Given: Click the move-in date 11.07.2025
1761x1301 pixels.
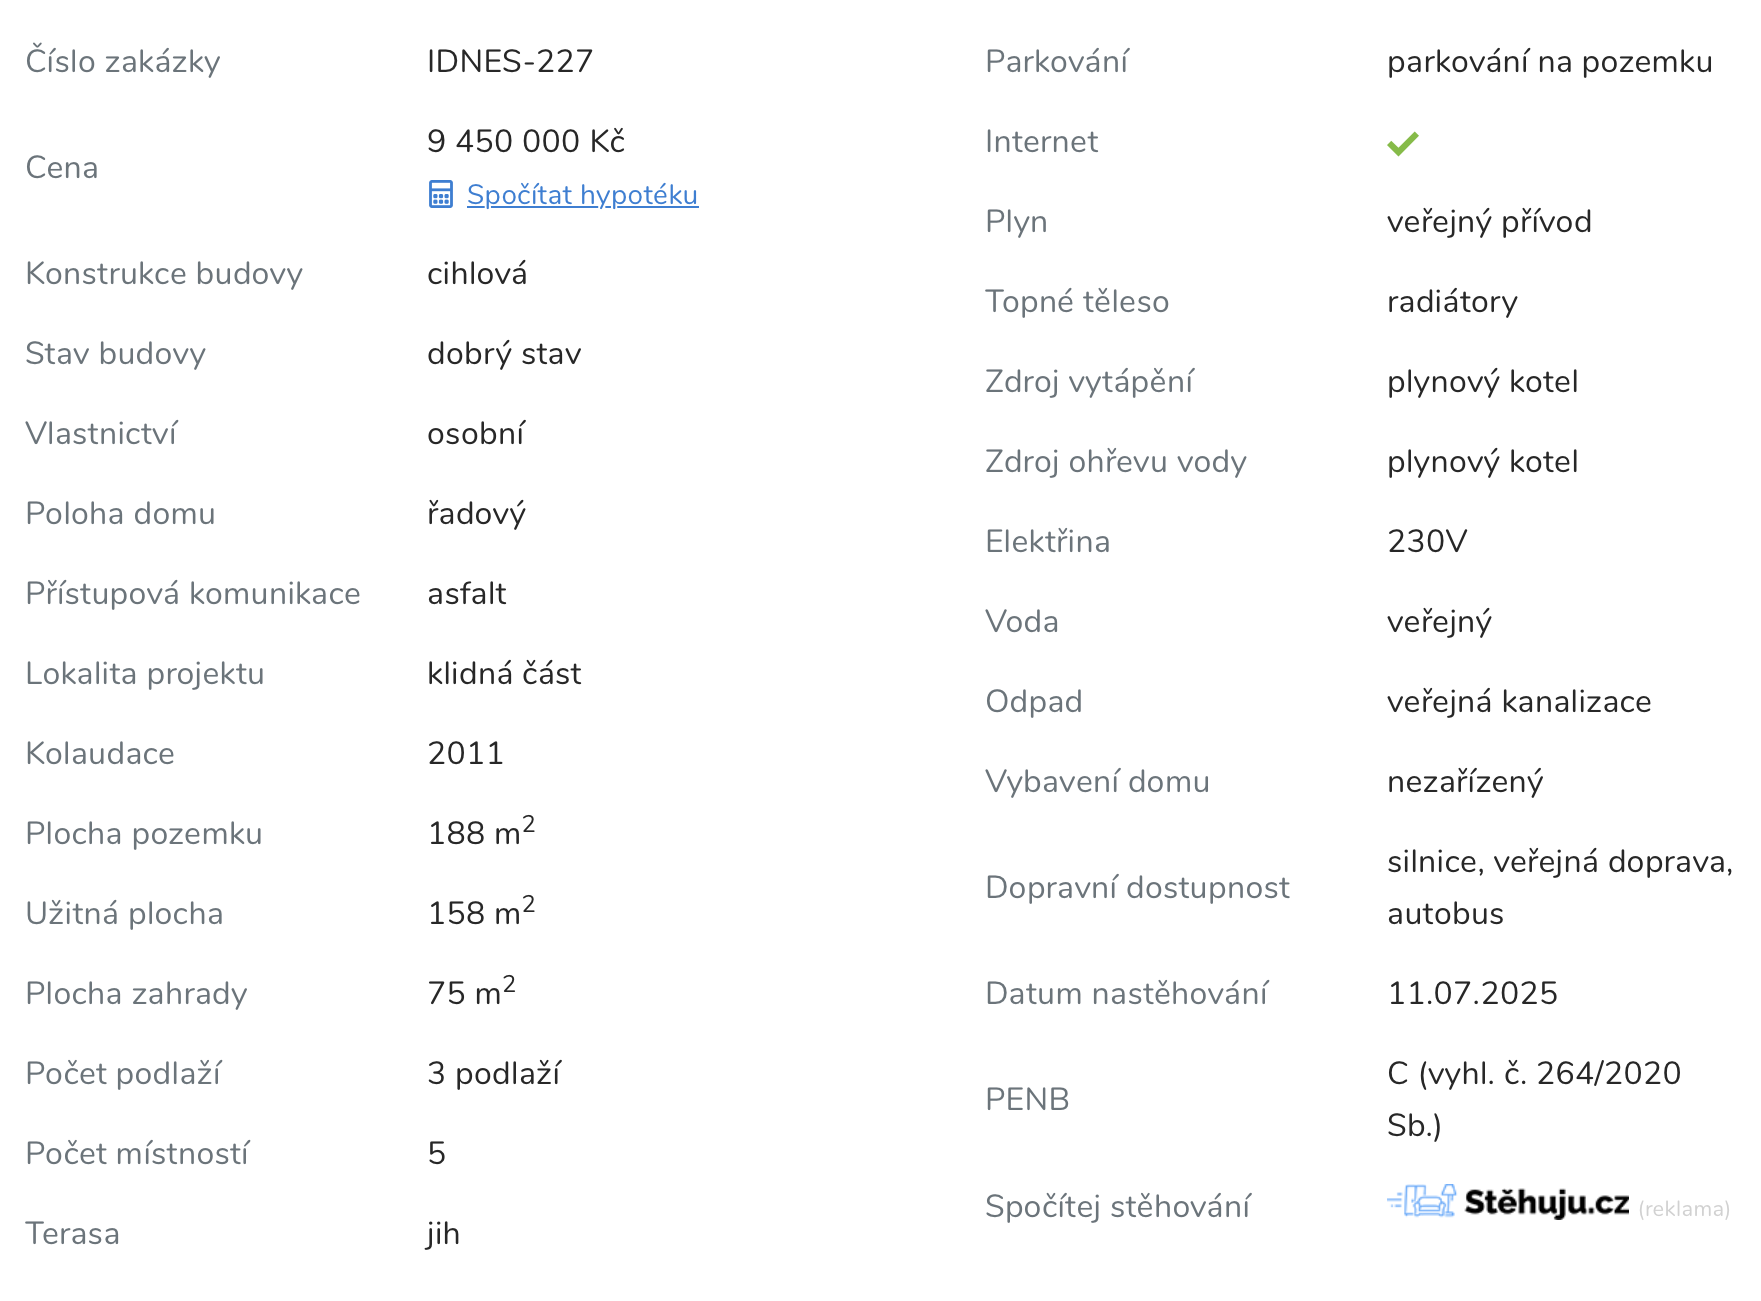Looking at the screenshot, I should 1472,993.
